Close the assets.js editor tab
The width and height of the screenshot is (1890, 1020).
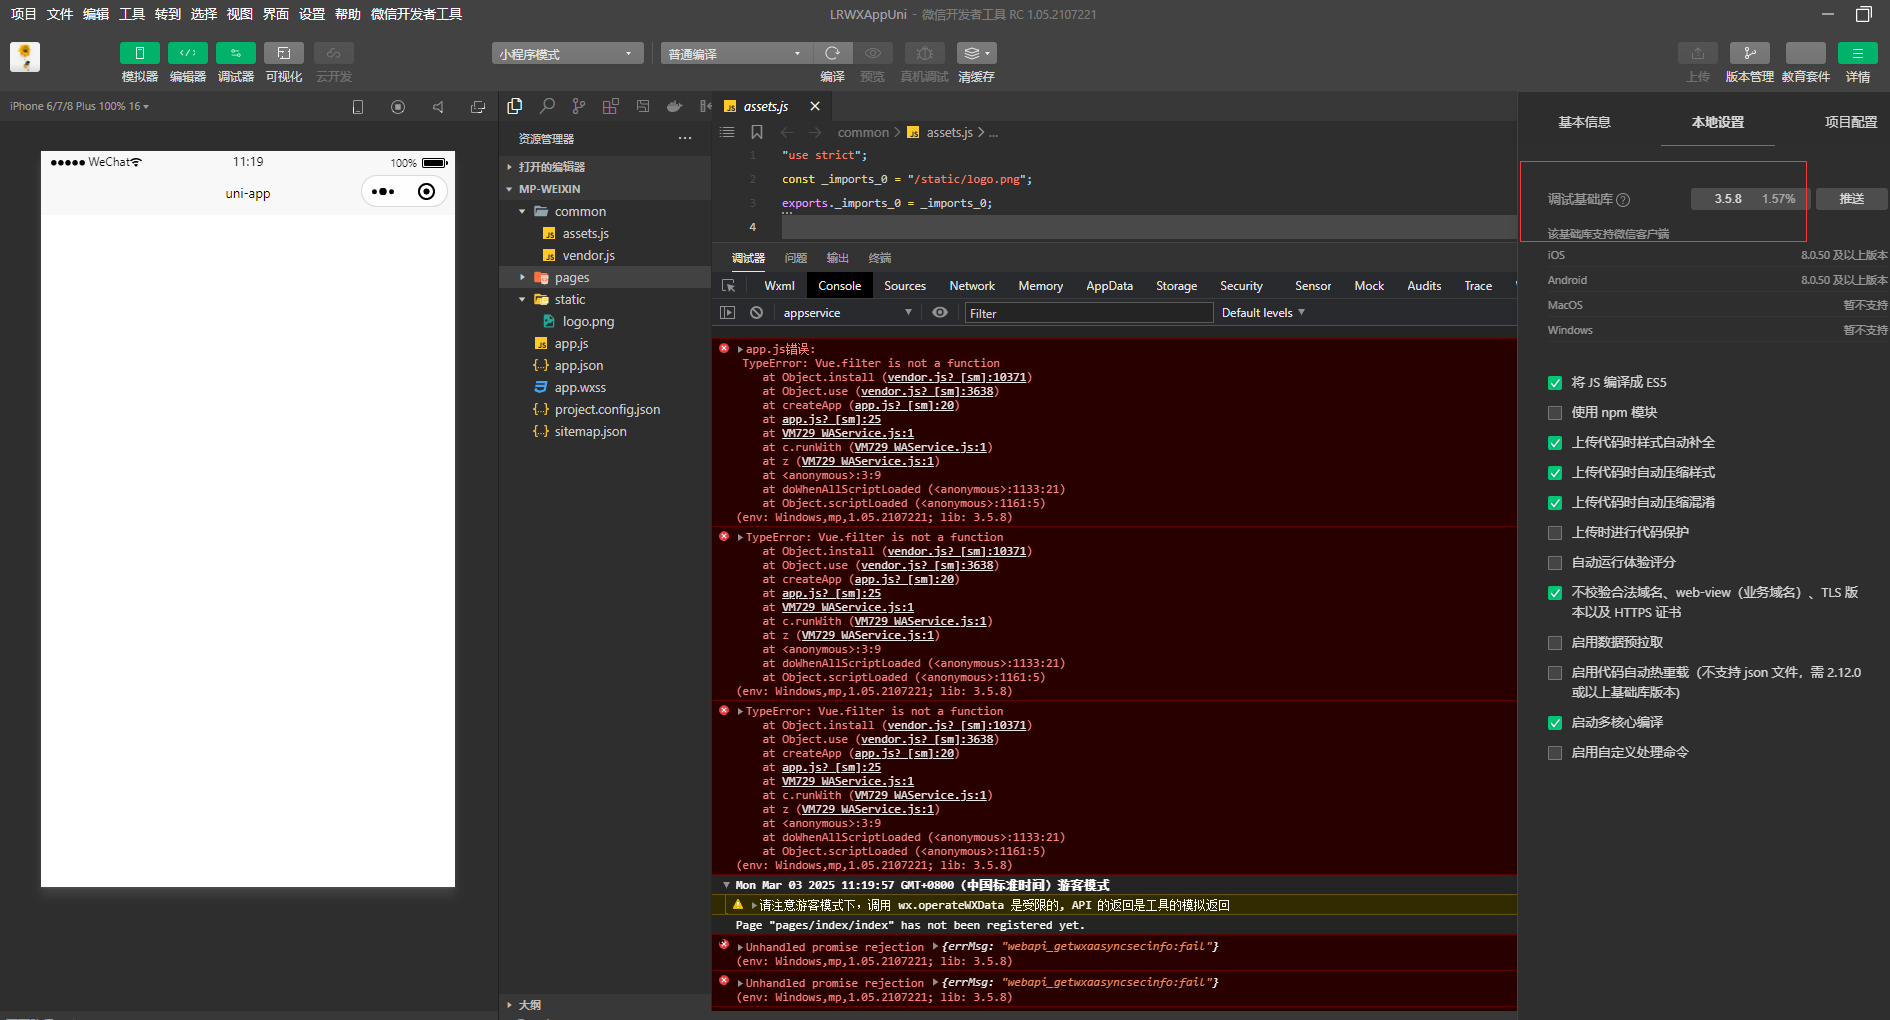815,106
